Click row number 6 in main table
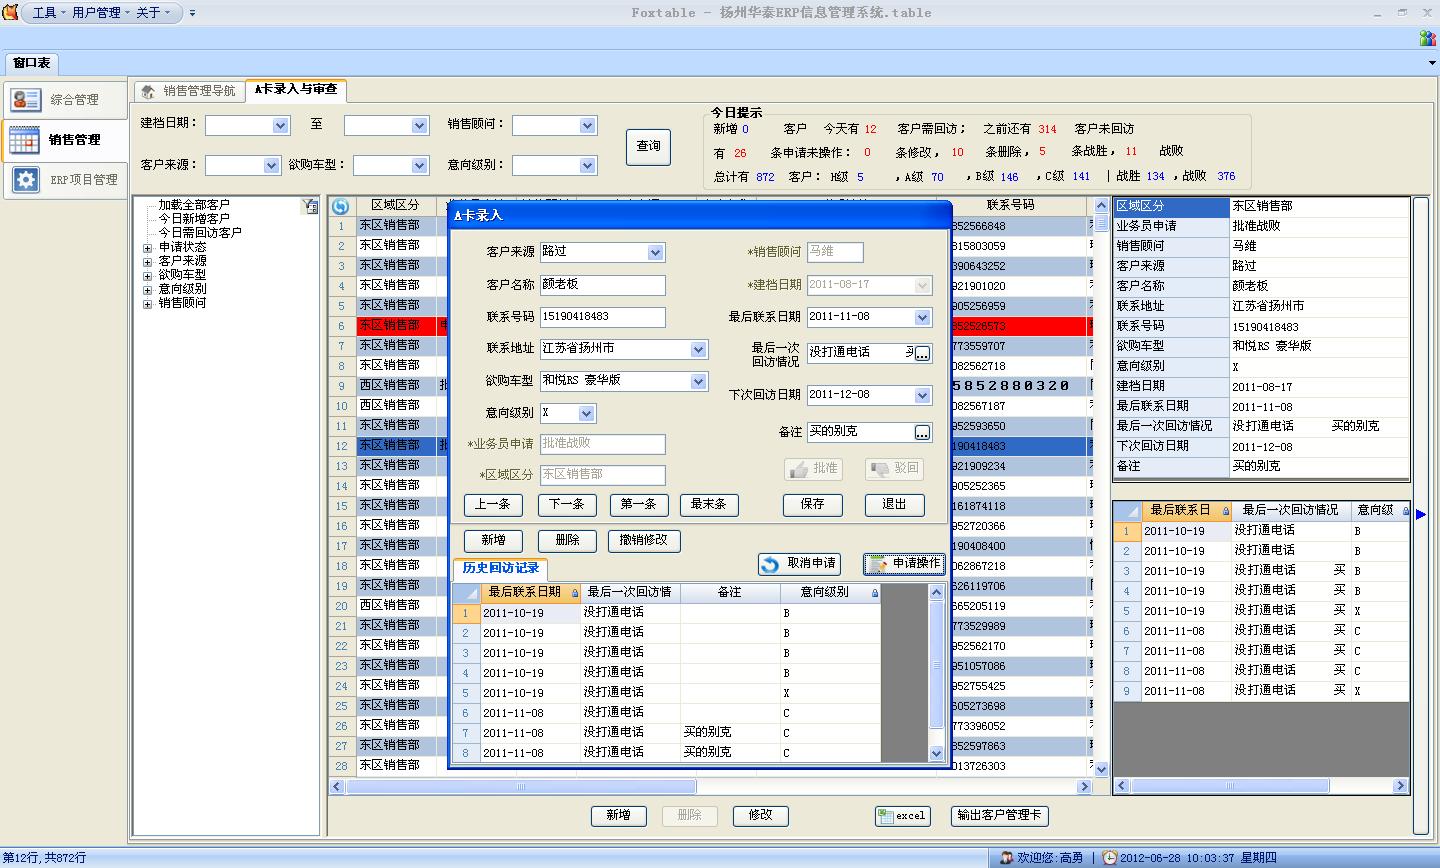The height and width of the screenshot is (868, 1440). point(341,326)
